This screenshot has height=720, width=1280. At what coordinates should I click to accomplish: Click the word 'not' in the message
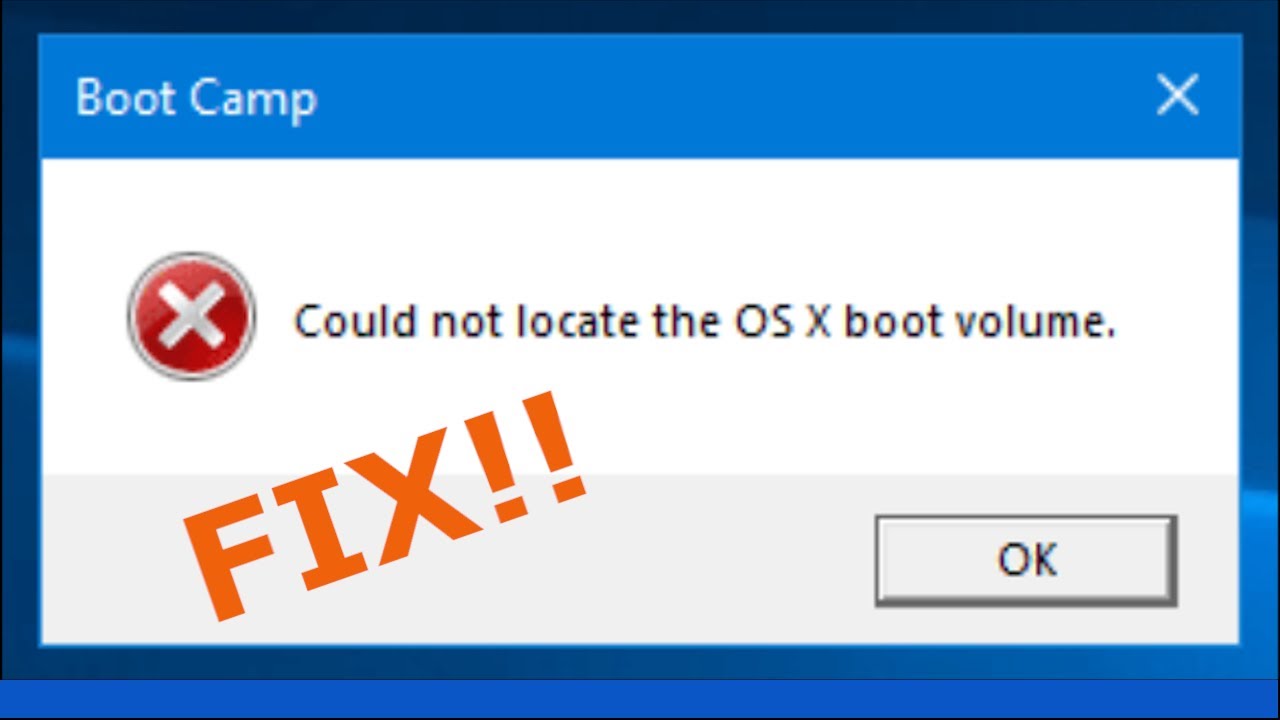467,322
